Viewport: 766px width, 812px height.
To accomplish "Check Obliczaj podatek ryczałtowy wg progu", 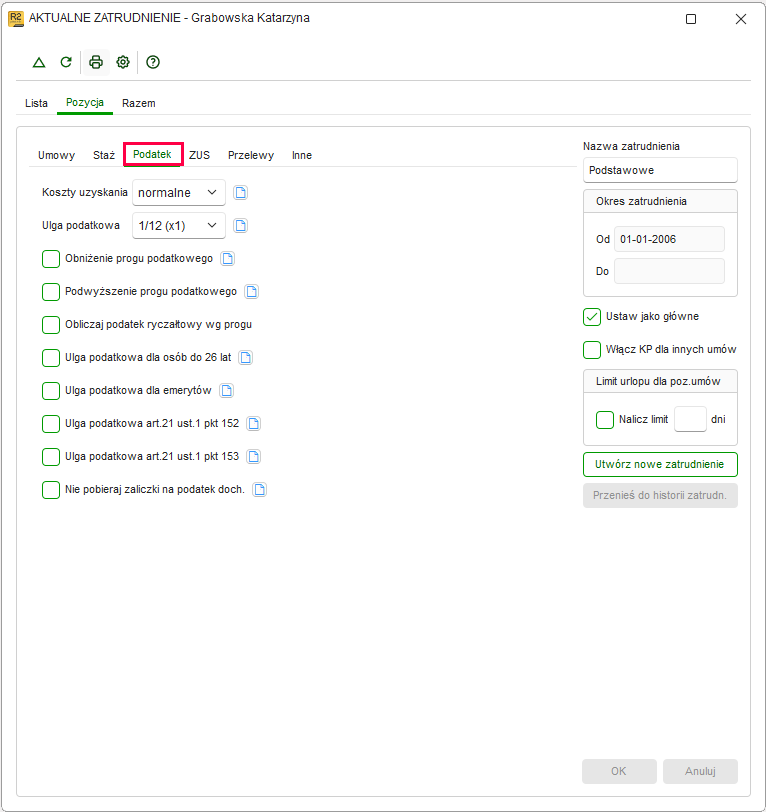I will [x=51, y=325].
